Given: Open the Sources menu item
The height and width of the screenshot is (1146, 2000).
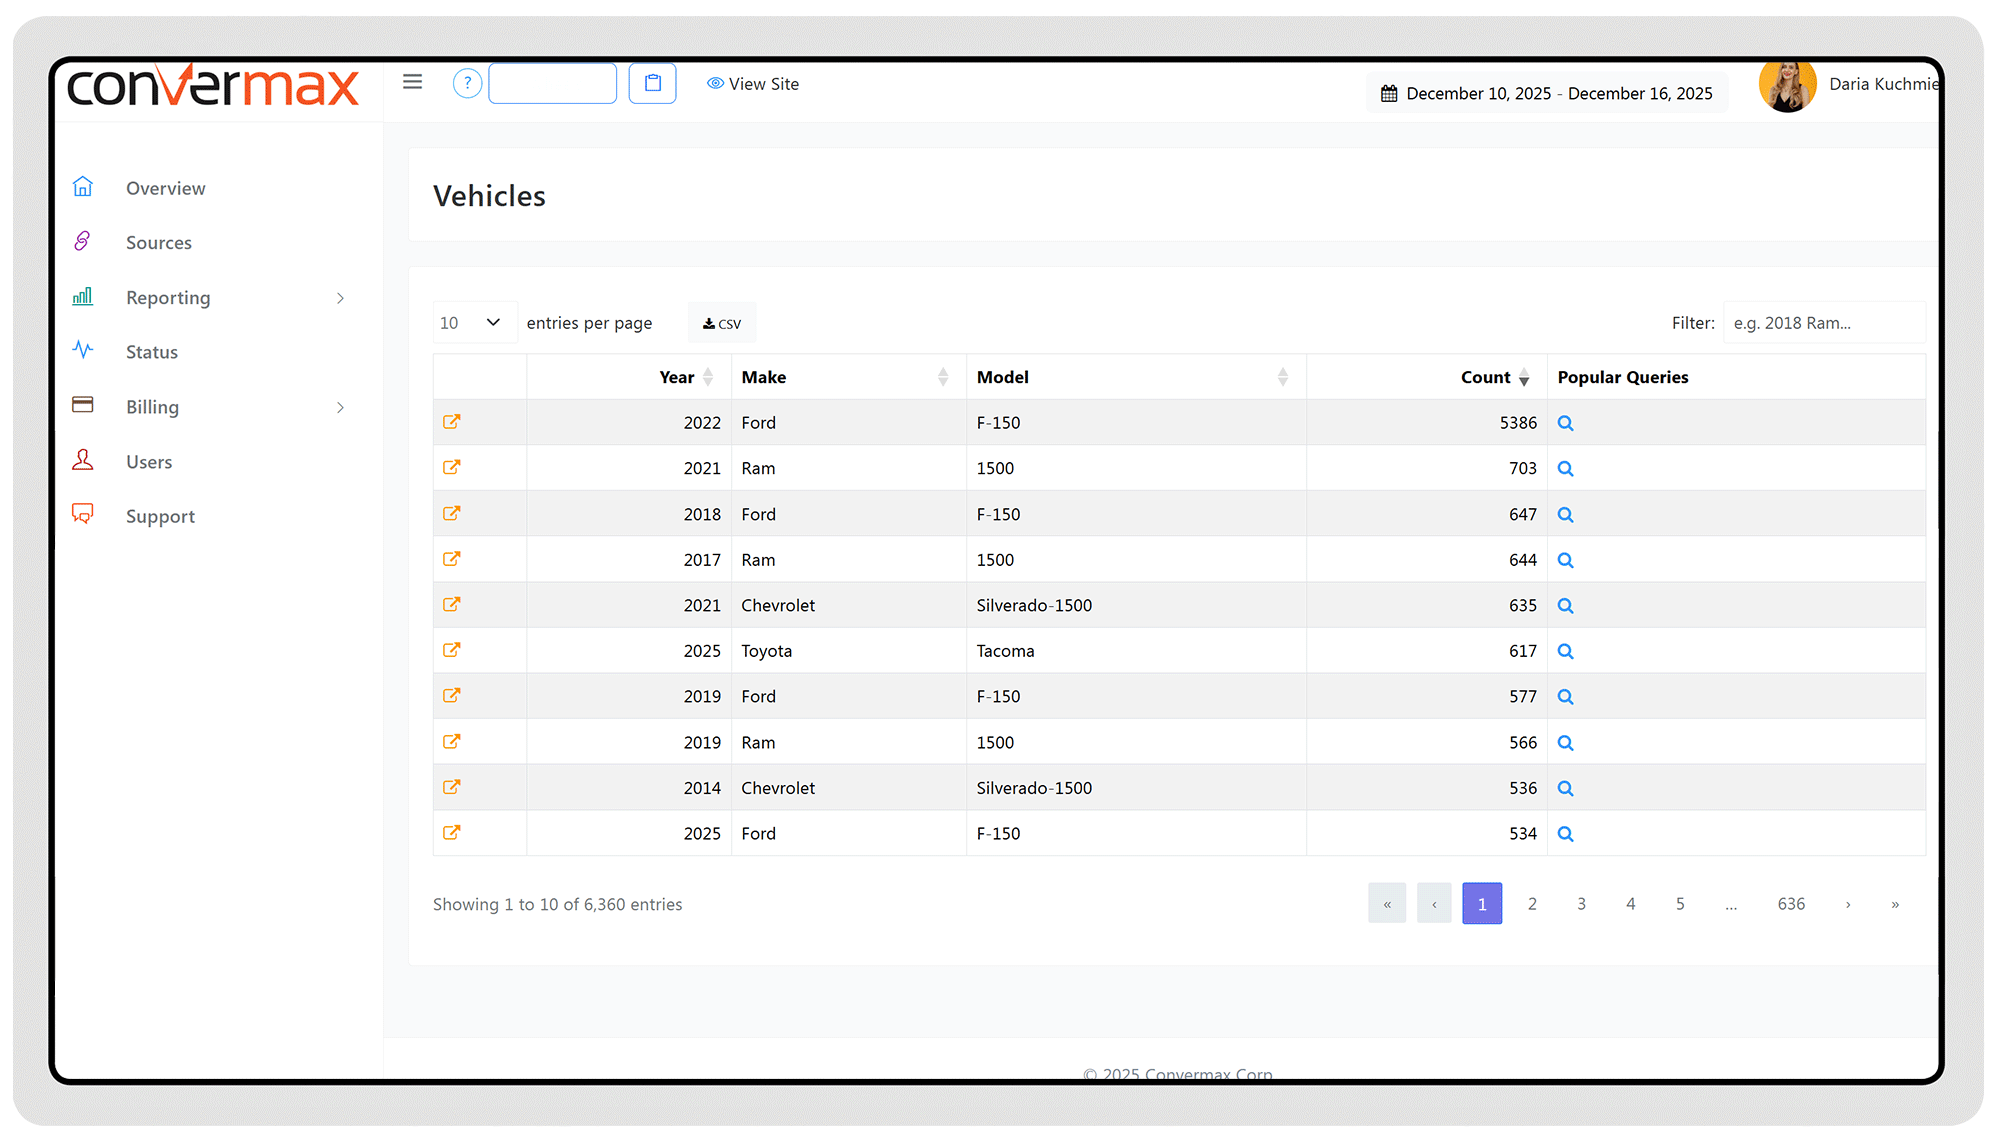Looking at the screenshot, I should (x=158, y=243).
